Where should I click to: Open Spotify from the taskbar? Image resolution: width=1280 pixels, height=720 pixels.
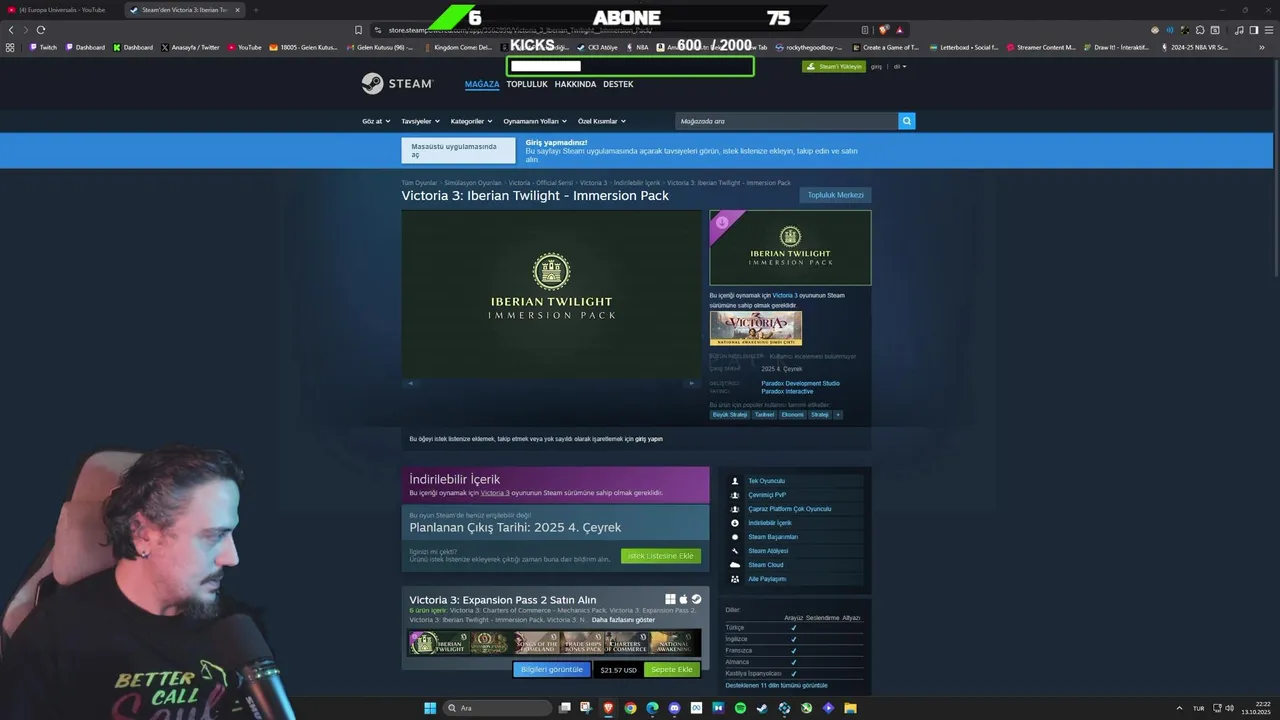click(x=740, y=708)
